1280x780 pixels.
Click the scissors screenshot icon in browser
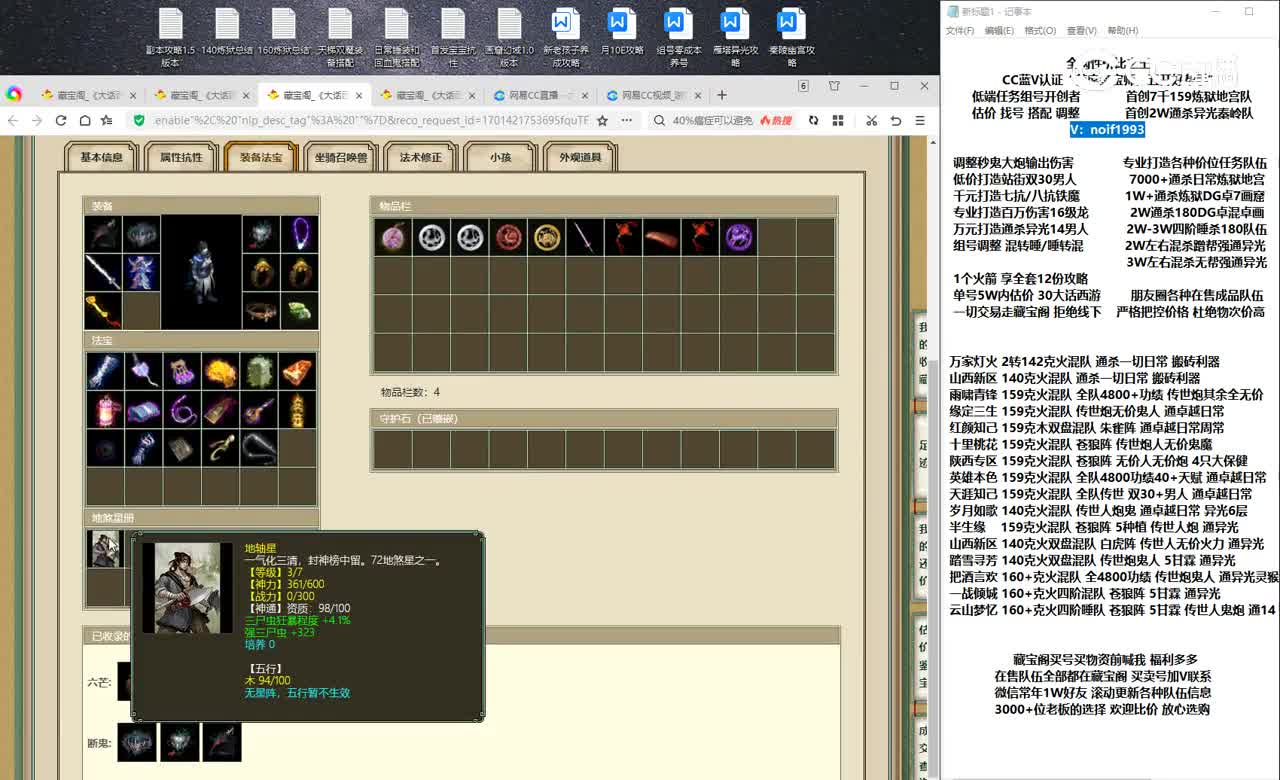(871, 120)
